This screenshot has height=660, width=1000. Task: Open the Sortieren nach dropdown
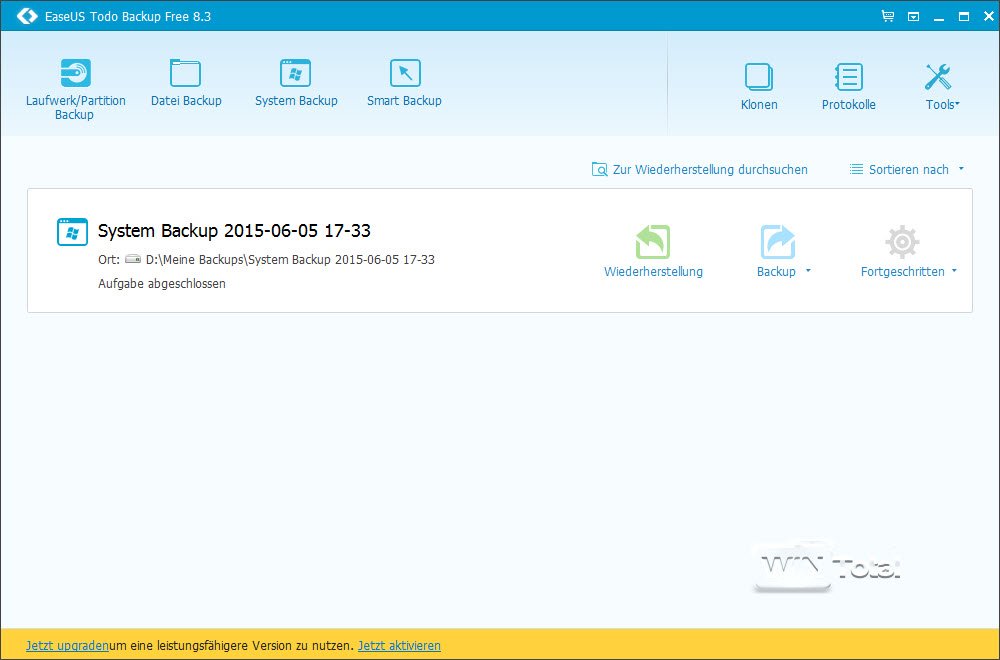(x=906, y=170)
